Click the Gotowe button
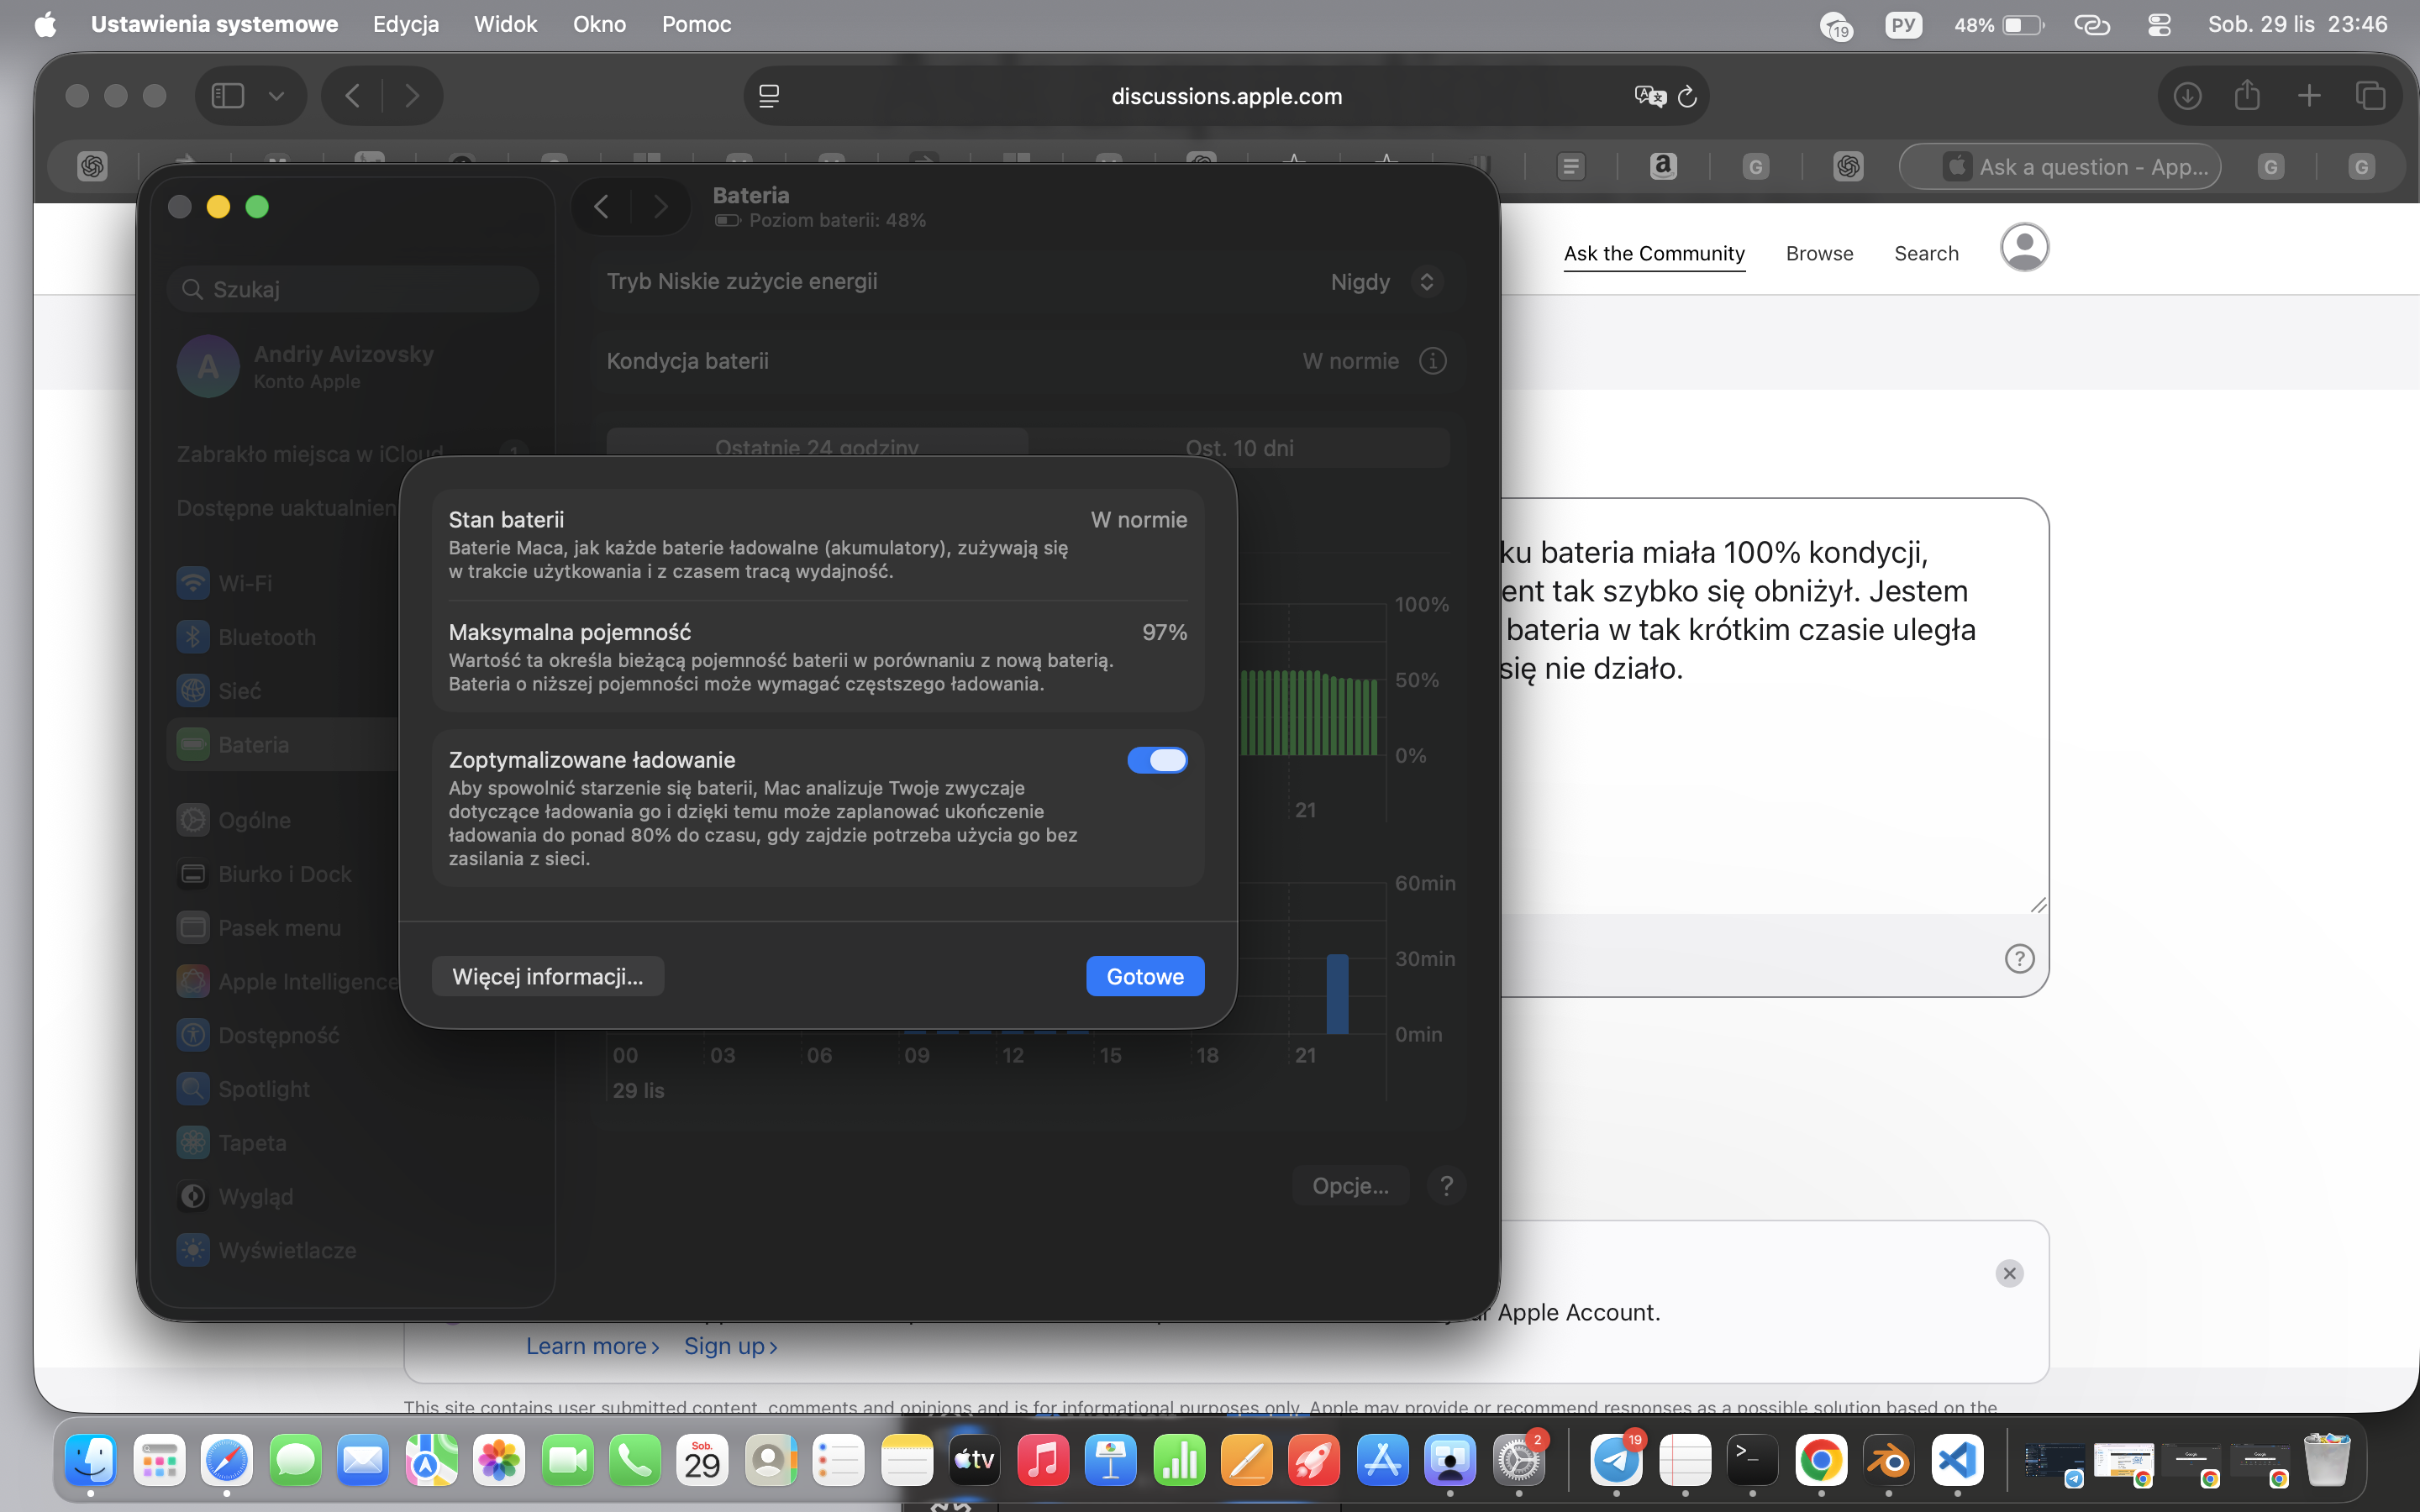2420x1512 pixels. (1144, 976)
